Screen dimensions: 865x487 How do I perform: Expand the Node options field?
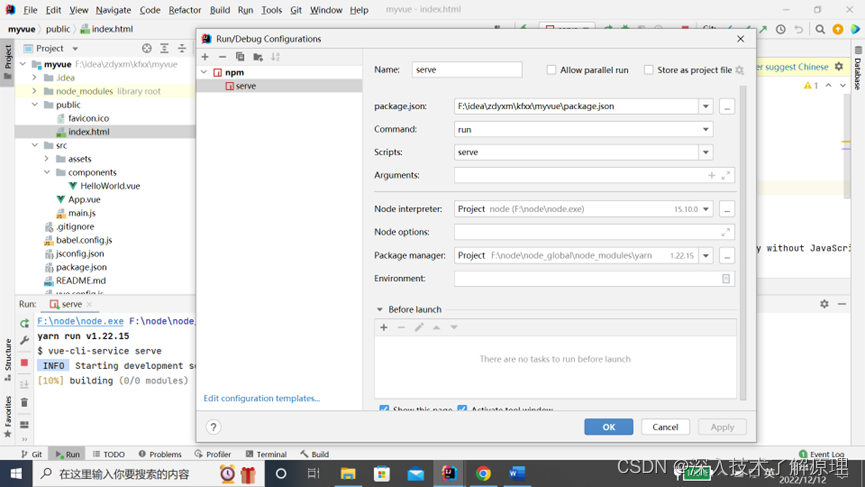click(x=725, y=232)
